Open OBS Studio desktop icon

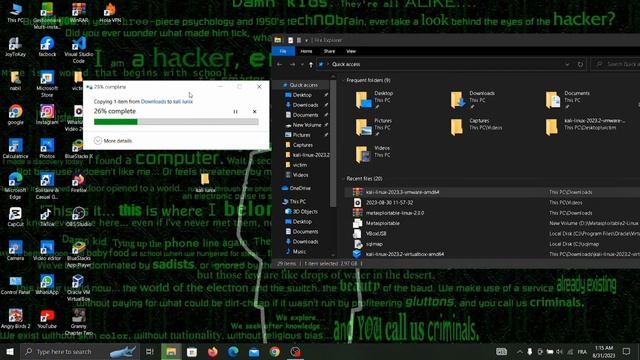point(79,216)
